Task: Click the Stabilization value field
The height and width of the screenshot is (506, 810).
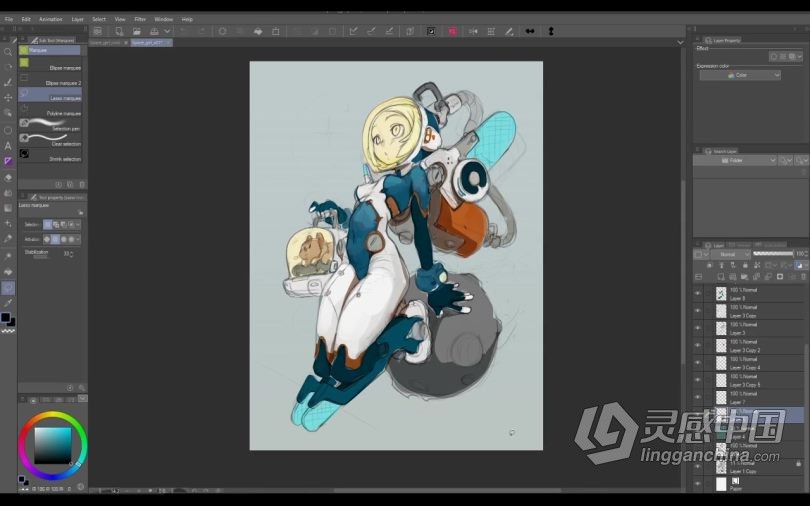Action: coord(68,254)
